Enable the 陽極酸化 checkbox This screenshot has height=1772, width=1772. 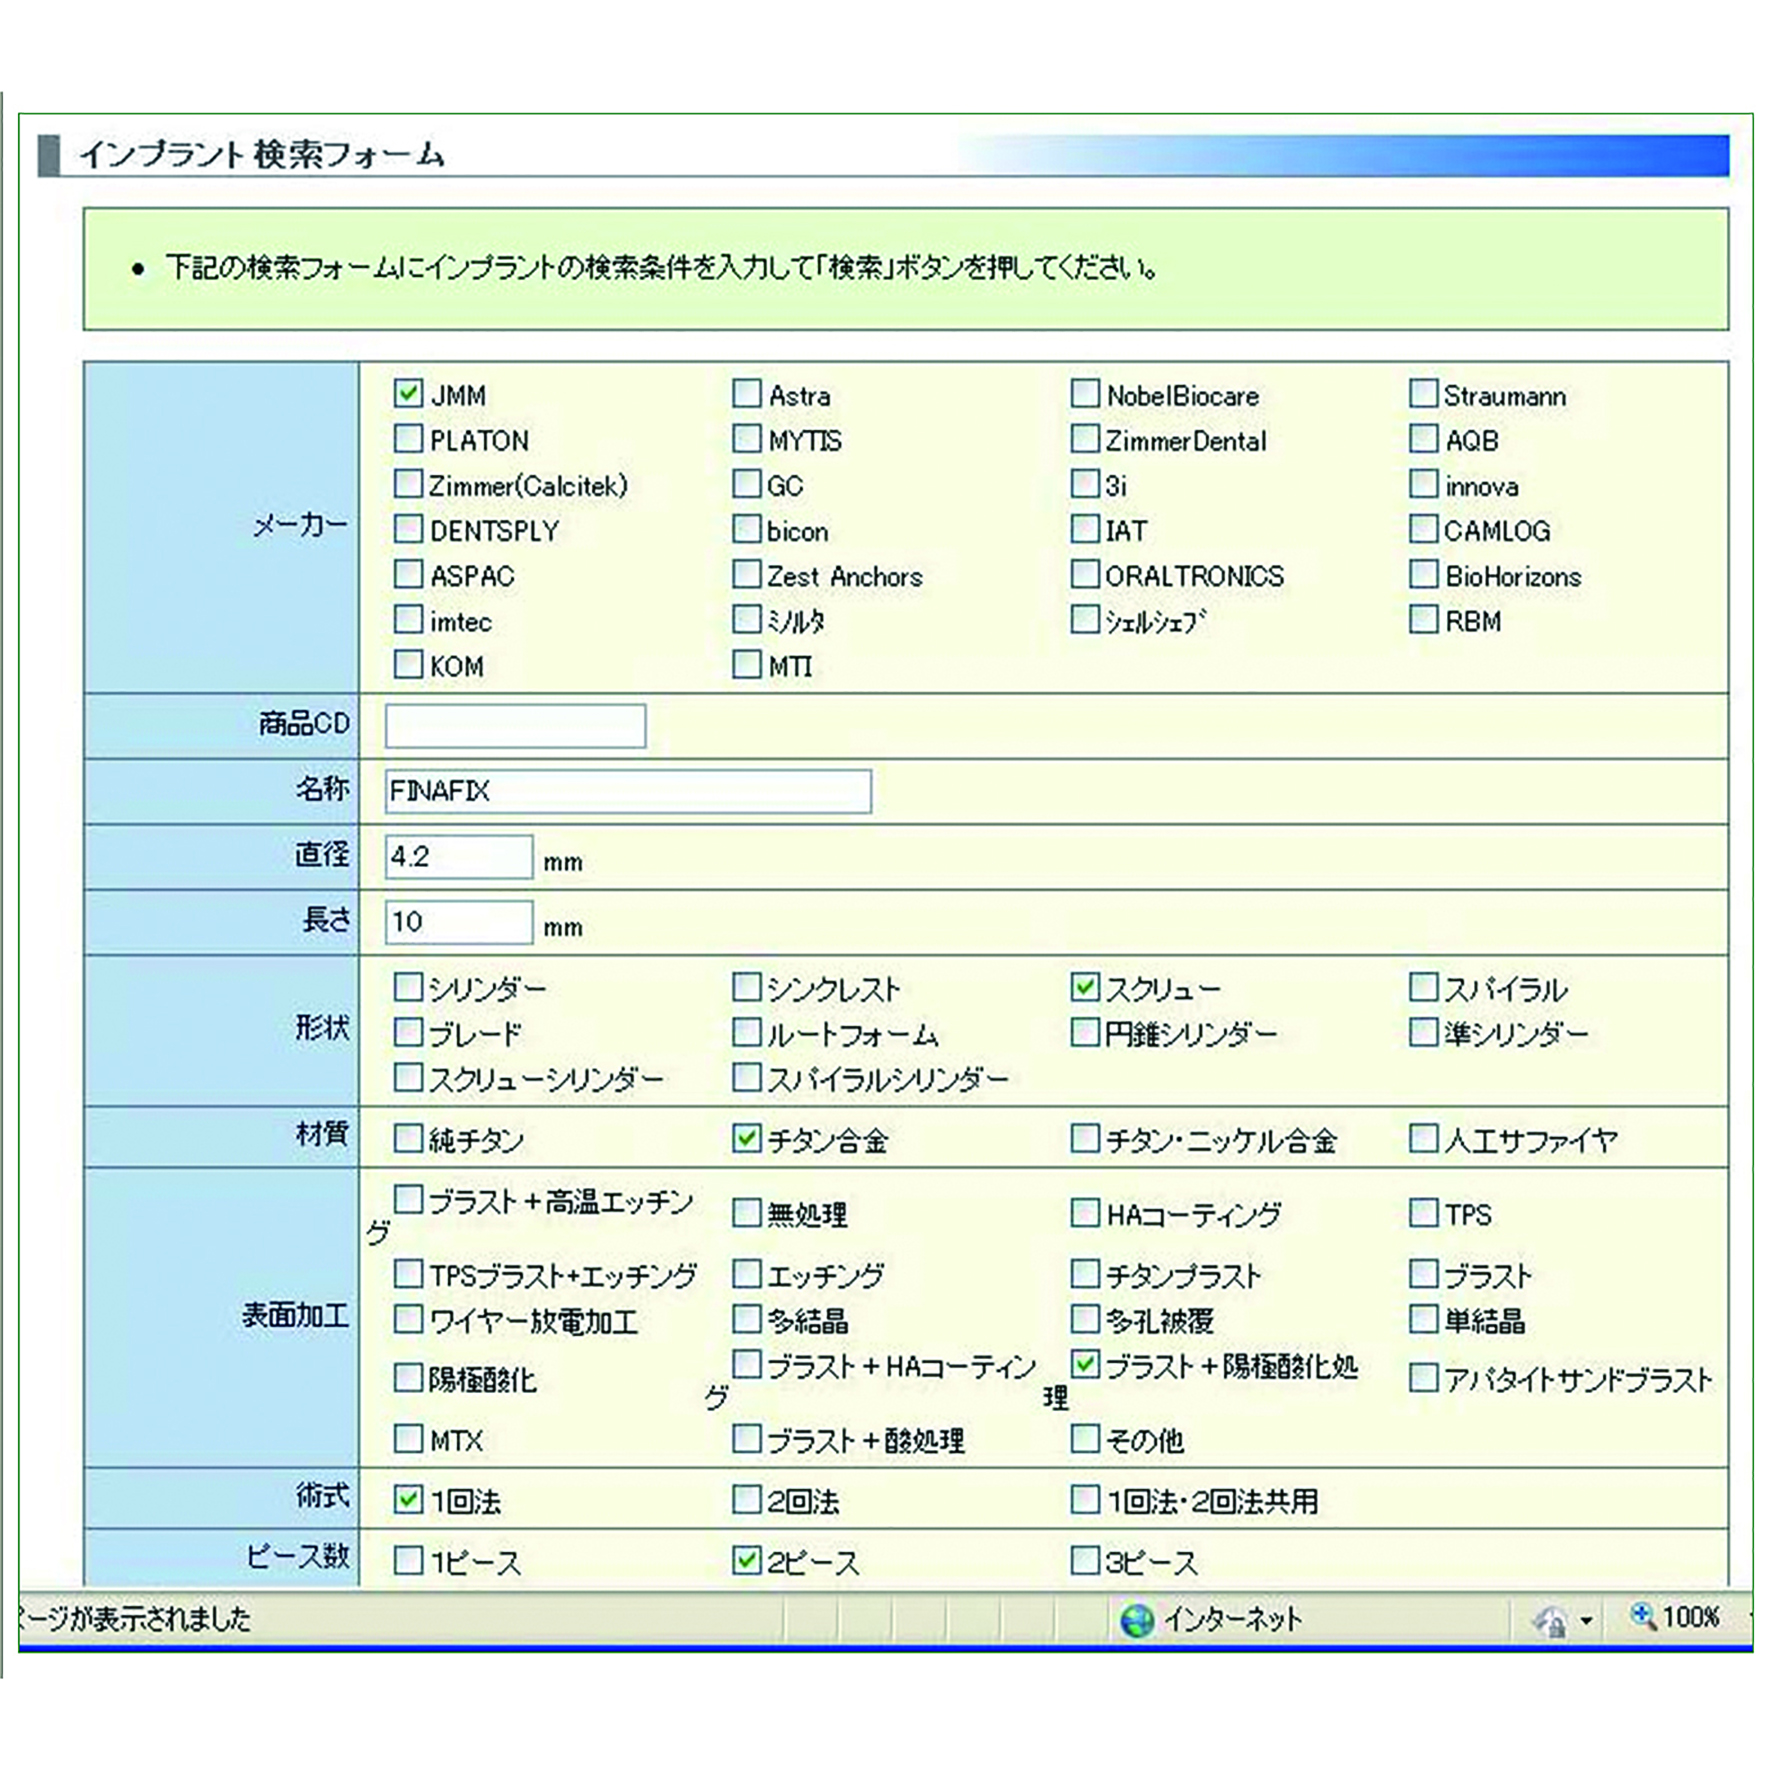click(x=408, y=1378)
